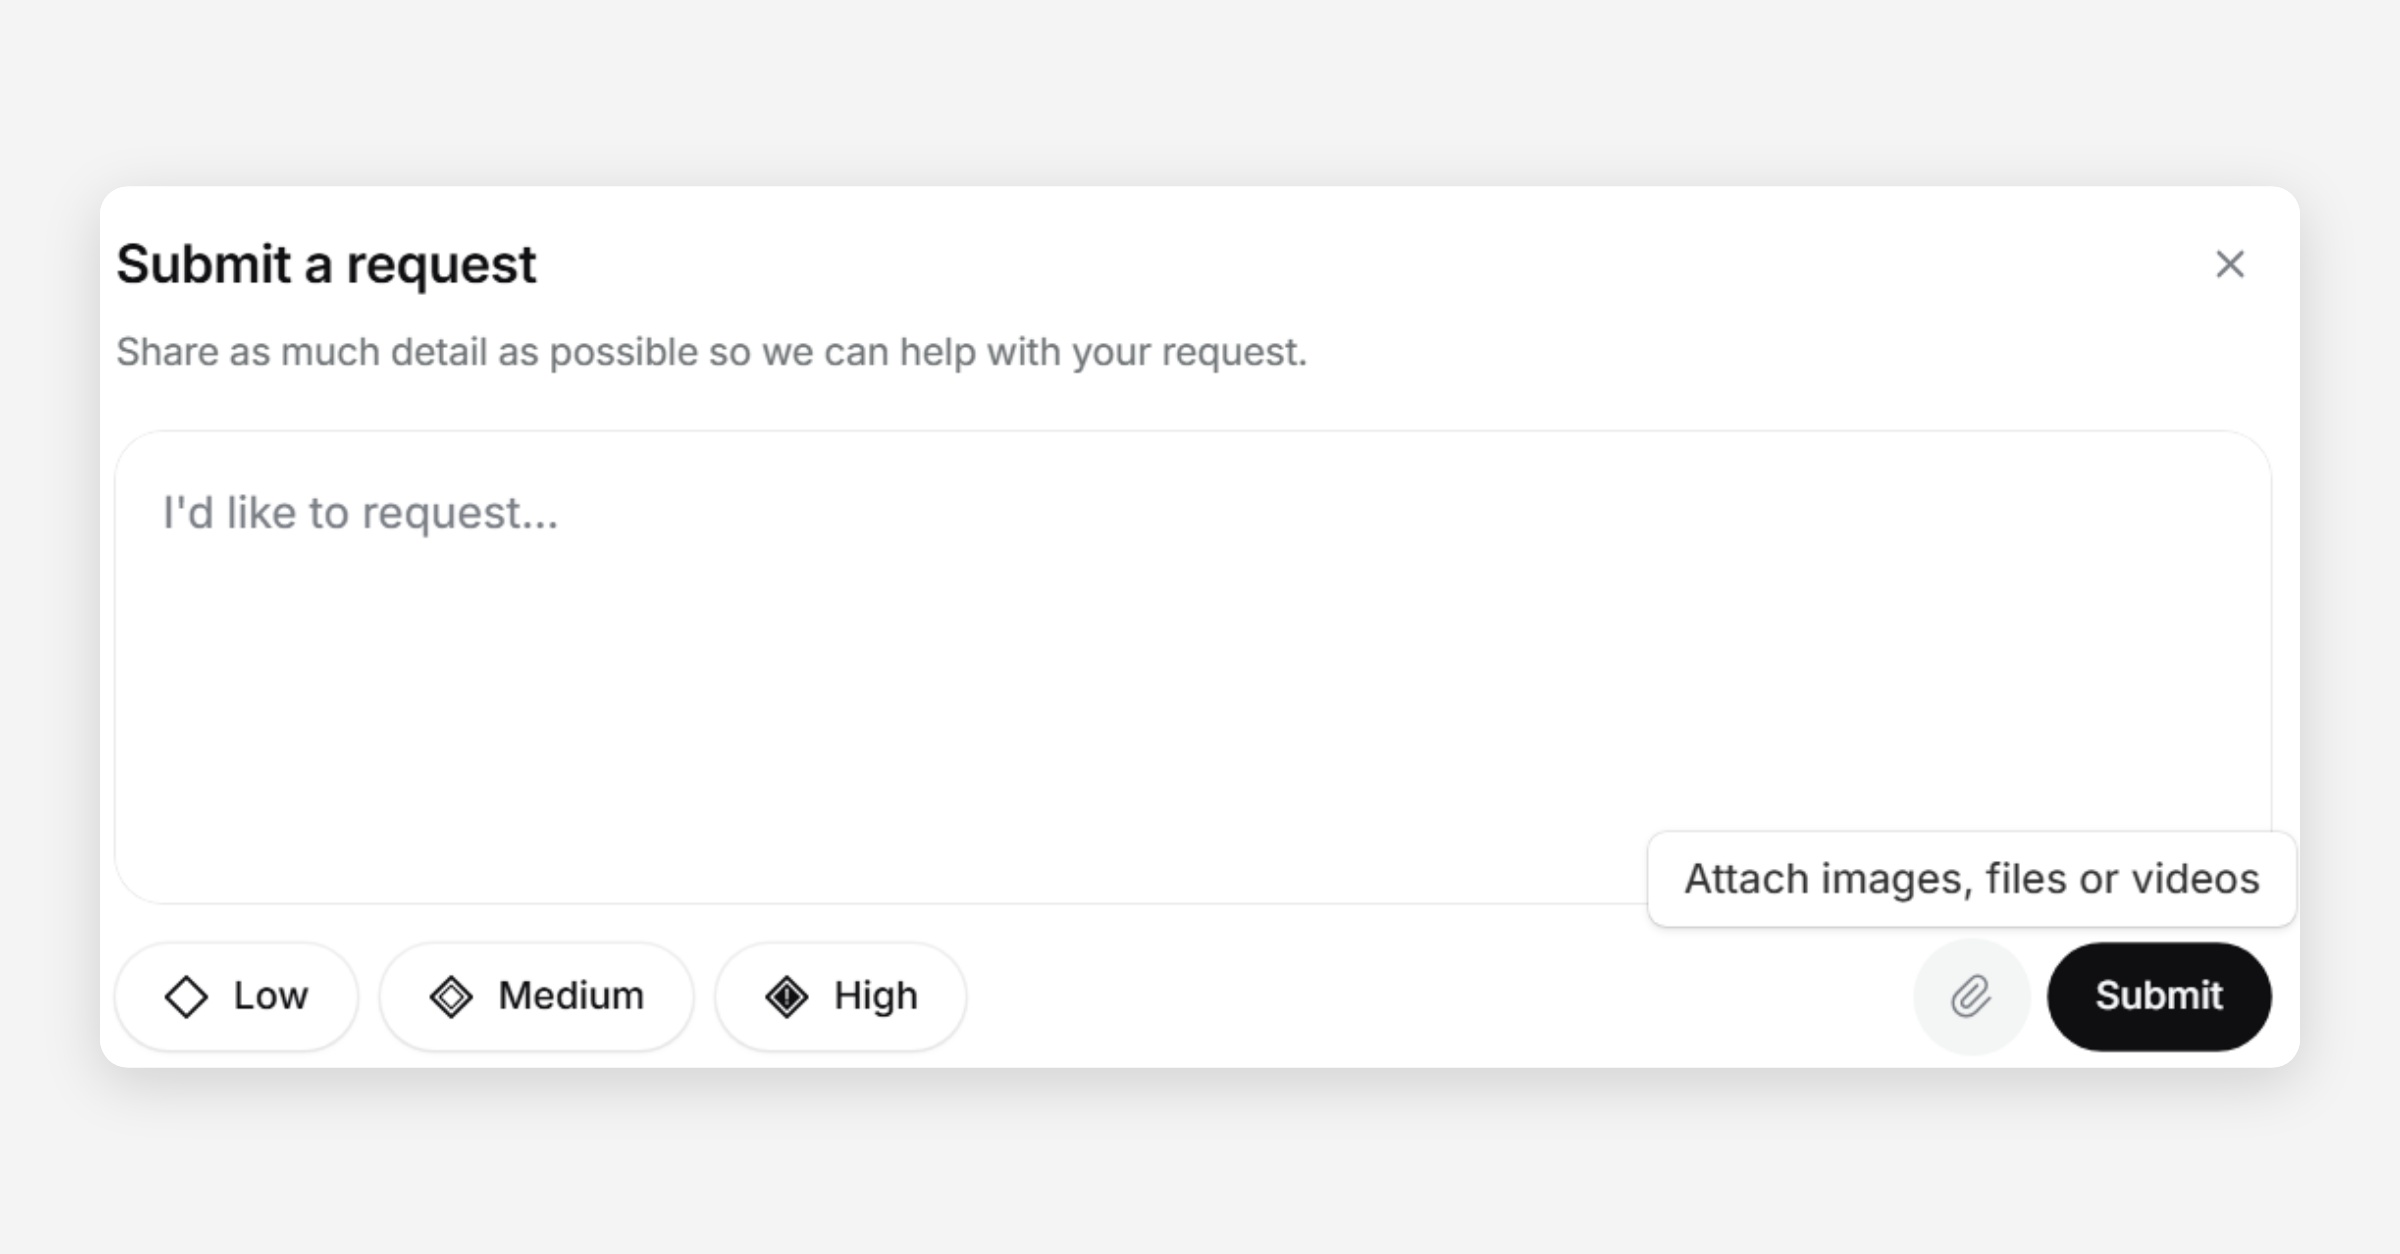Screen dimensions: 2400x1254
Task: Click the Submit label to send request
Action: (x=2159, y=996)
